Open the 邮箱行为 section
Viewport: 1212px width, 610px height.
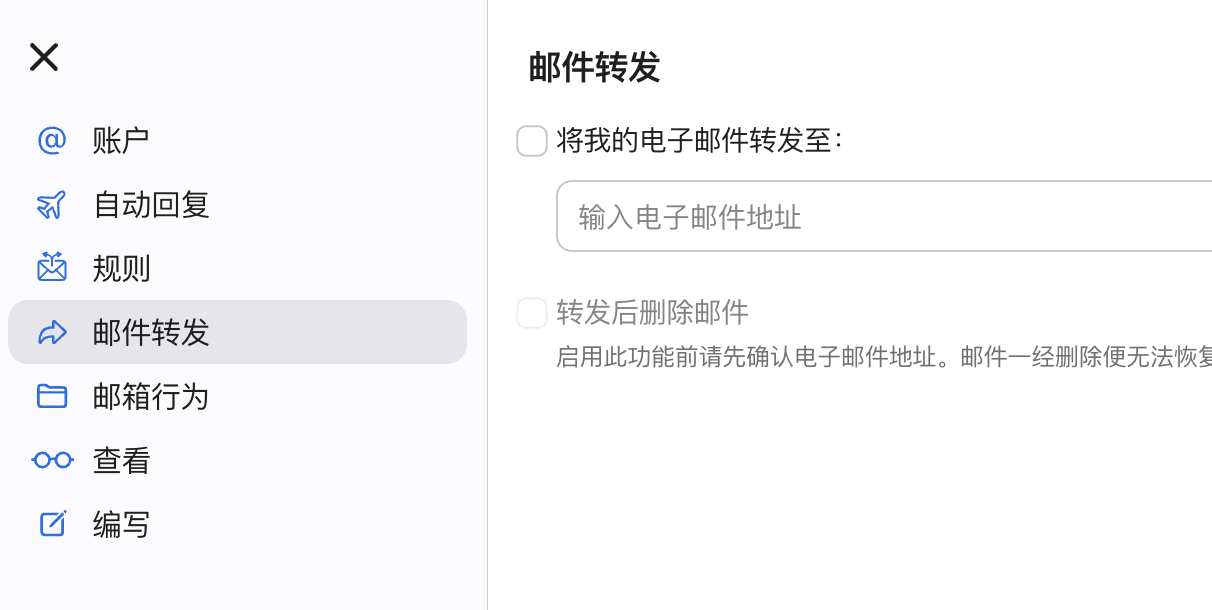(x=151, y=396)
